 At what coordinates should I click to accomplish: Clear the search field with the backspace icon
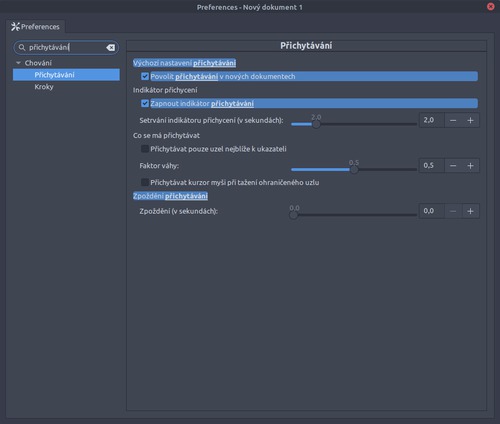[x=111, y=48]
